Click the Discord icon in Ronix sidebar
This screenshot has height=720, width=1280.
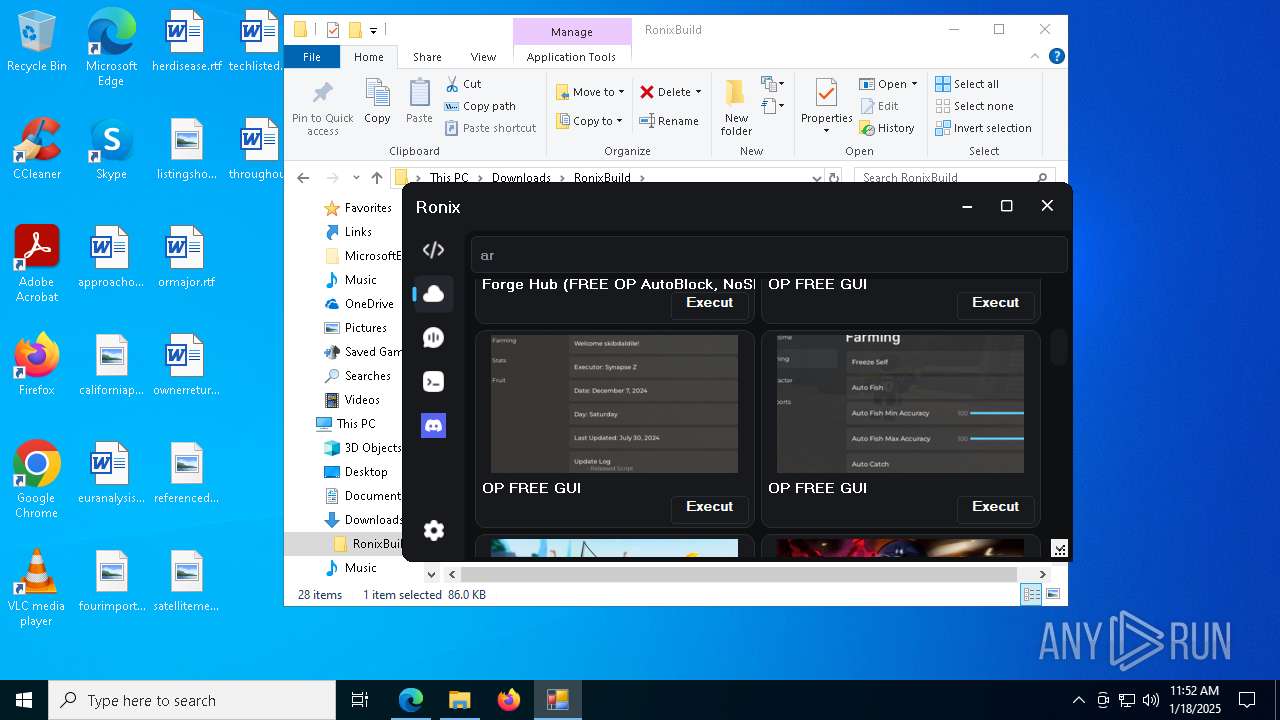click(x=433, y=426)
